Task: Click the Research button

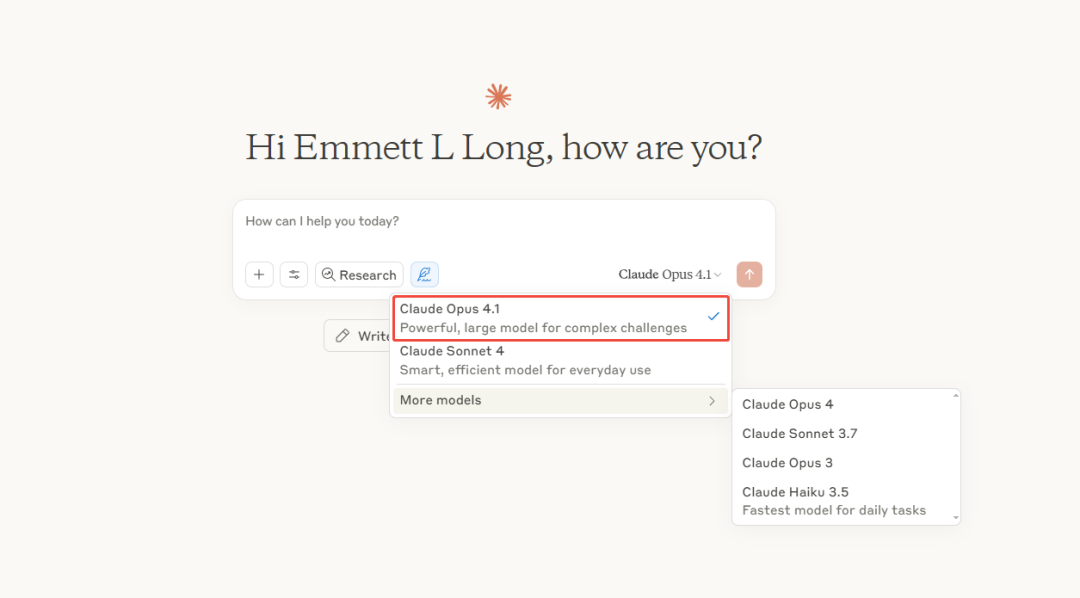Action: click(x=359, y=274)
